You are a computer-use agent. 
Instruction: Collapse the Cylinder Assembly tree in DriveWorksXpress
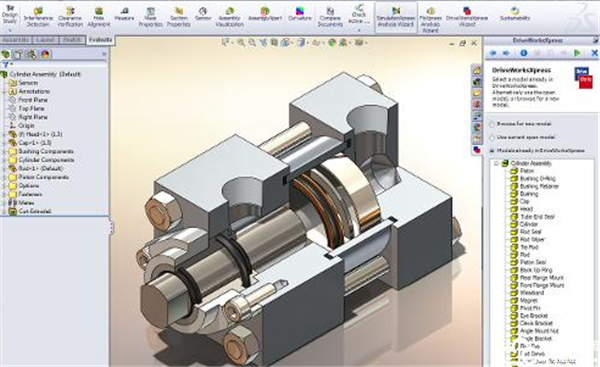(x=496, y=163)
